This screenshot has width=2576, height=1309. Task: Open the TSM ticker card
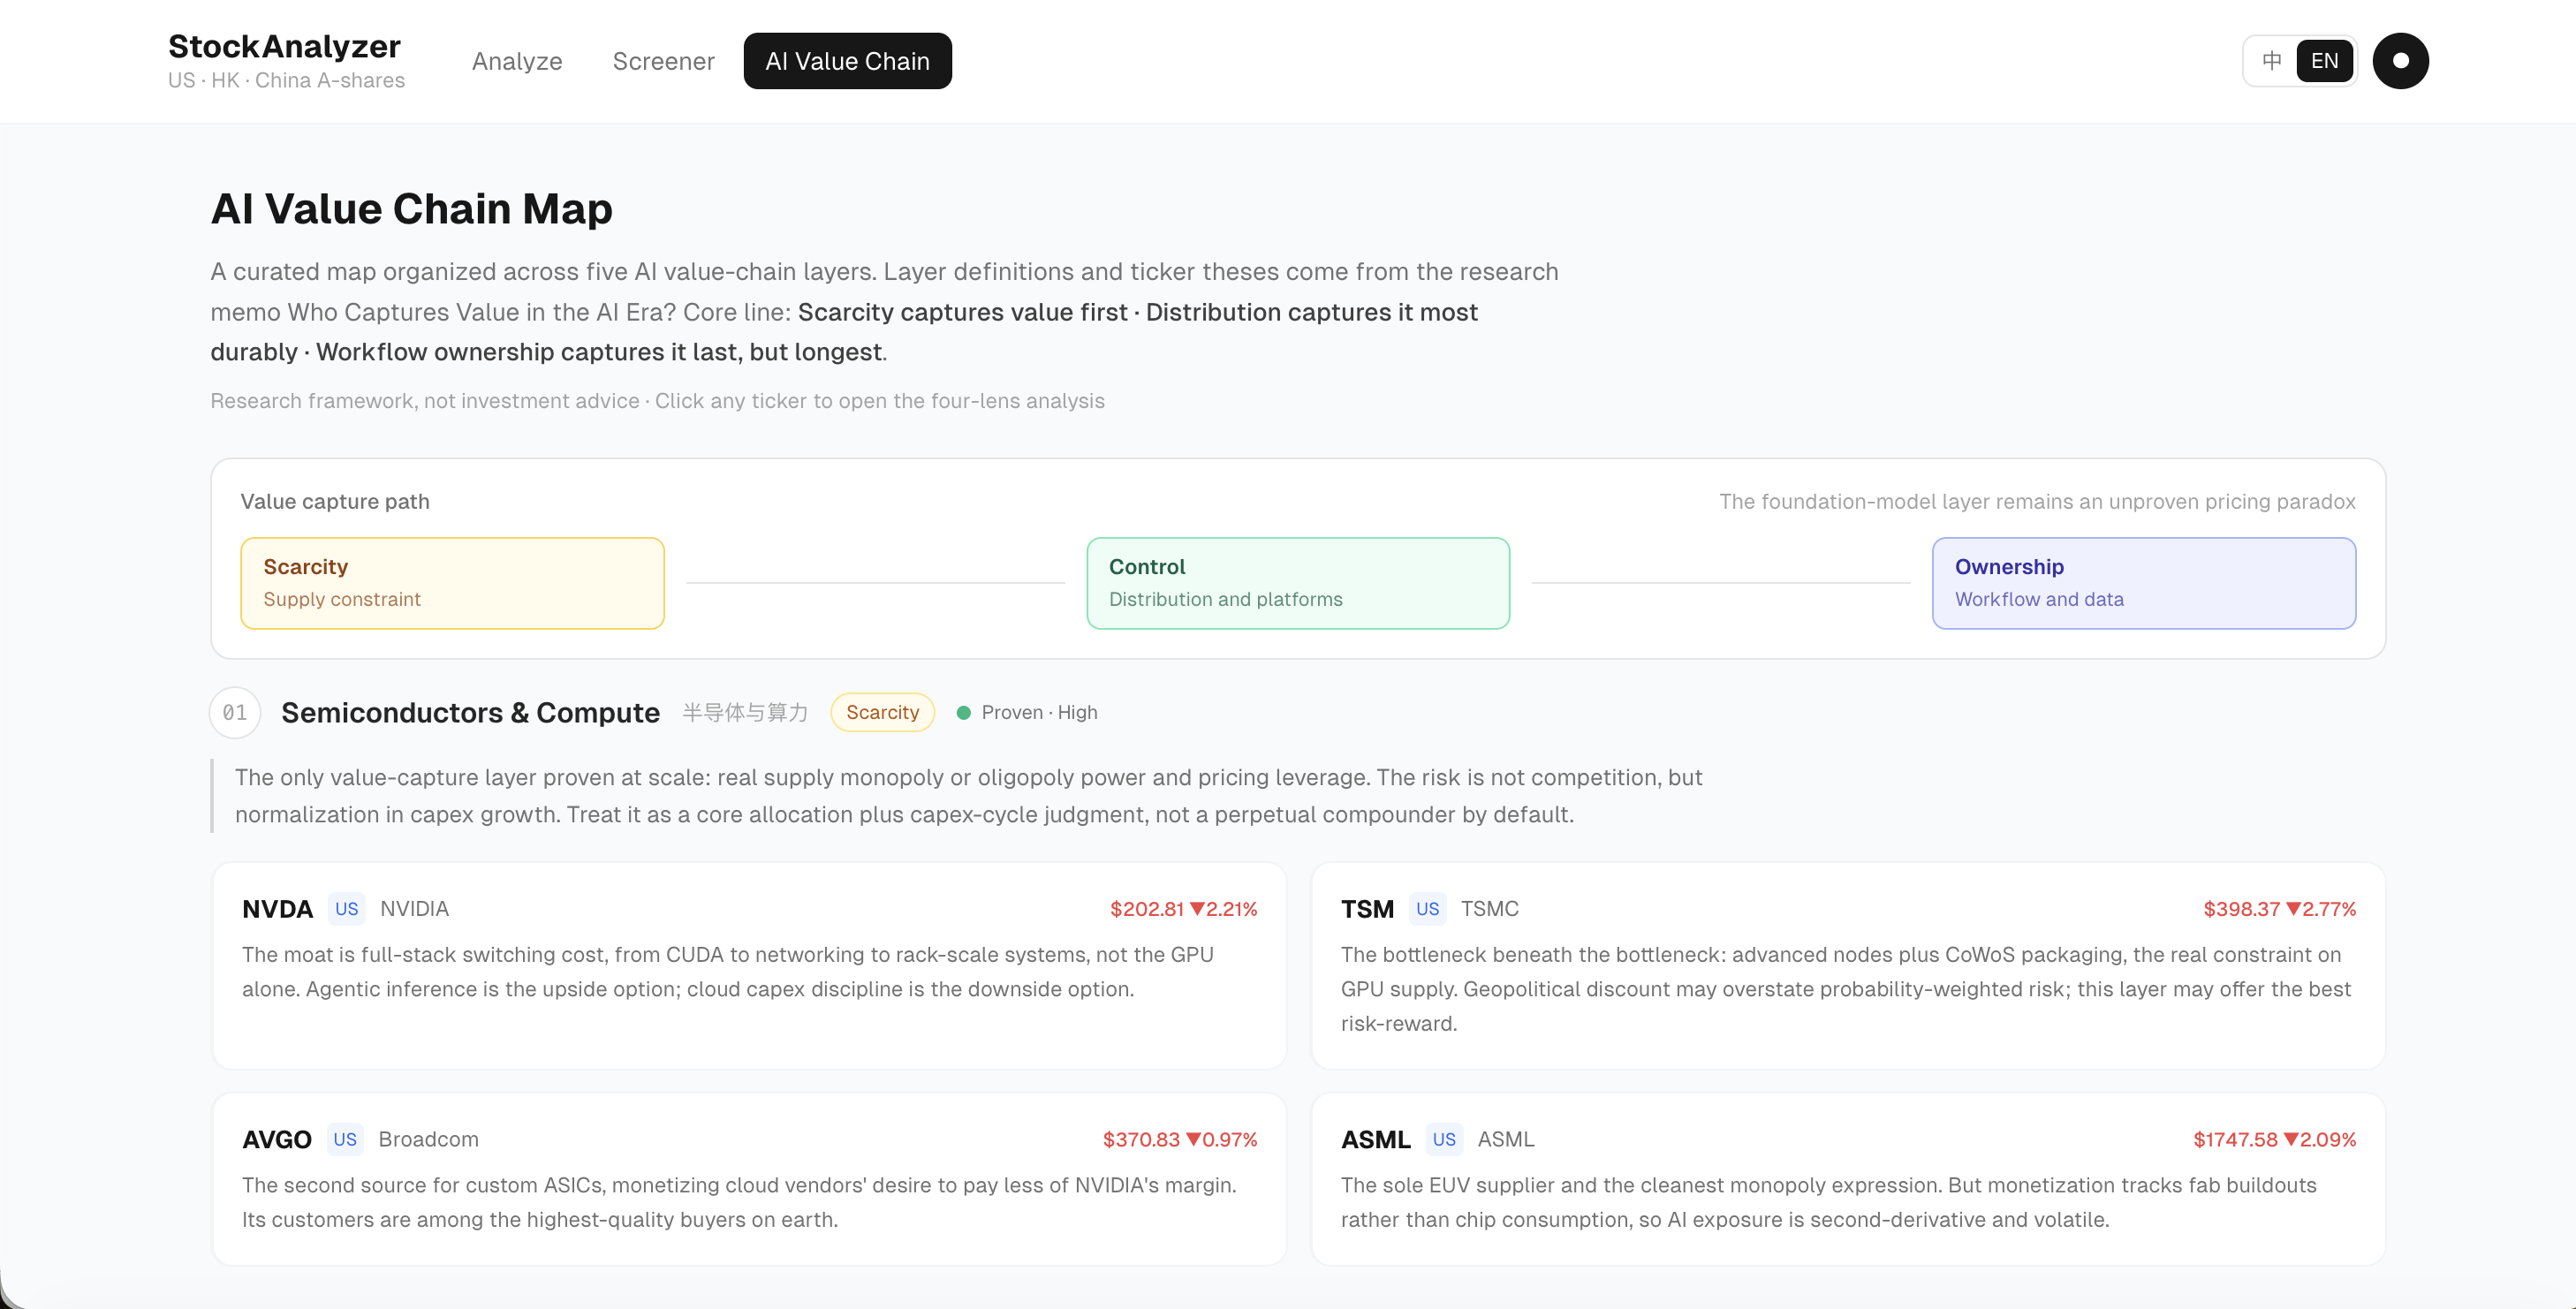pos(1848,966)
